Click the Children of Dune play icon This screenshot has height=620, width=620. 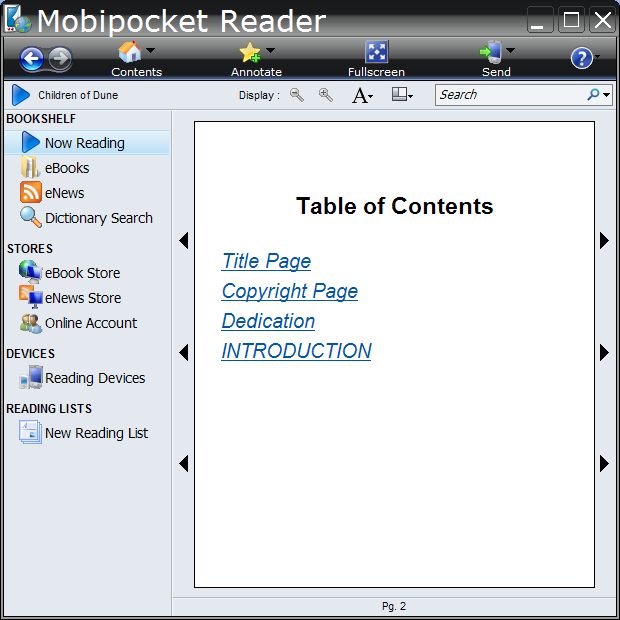pyautogui.click(x=21, y=95)
